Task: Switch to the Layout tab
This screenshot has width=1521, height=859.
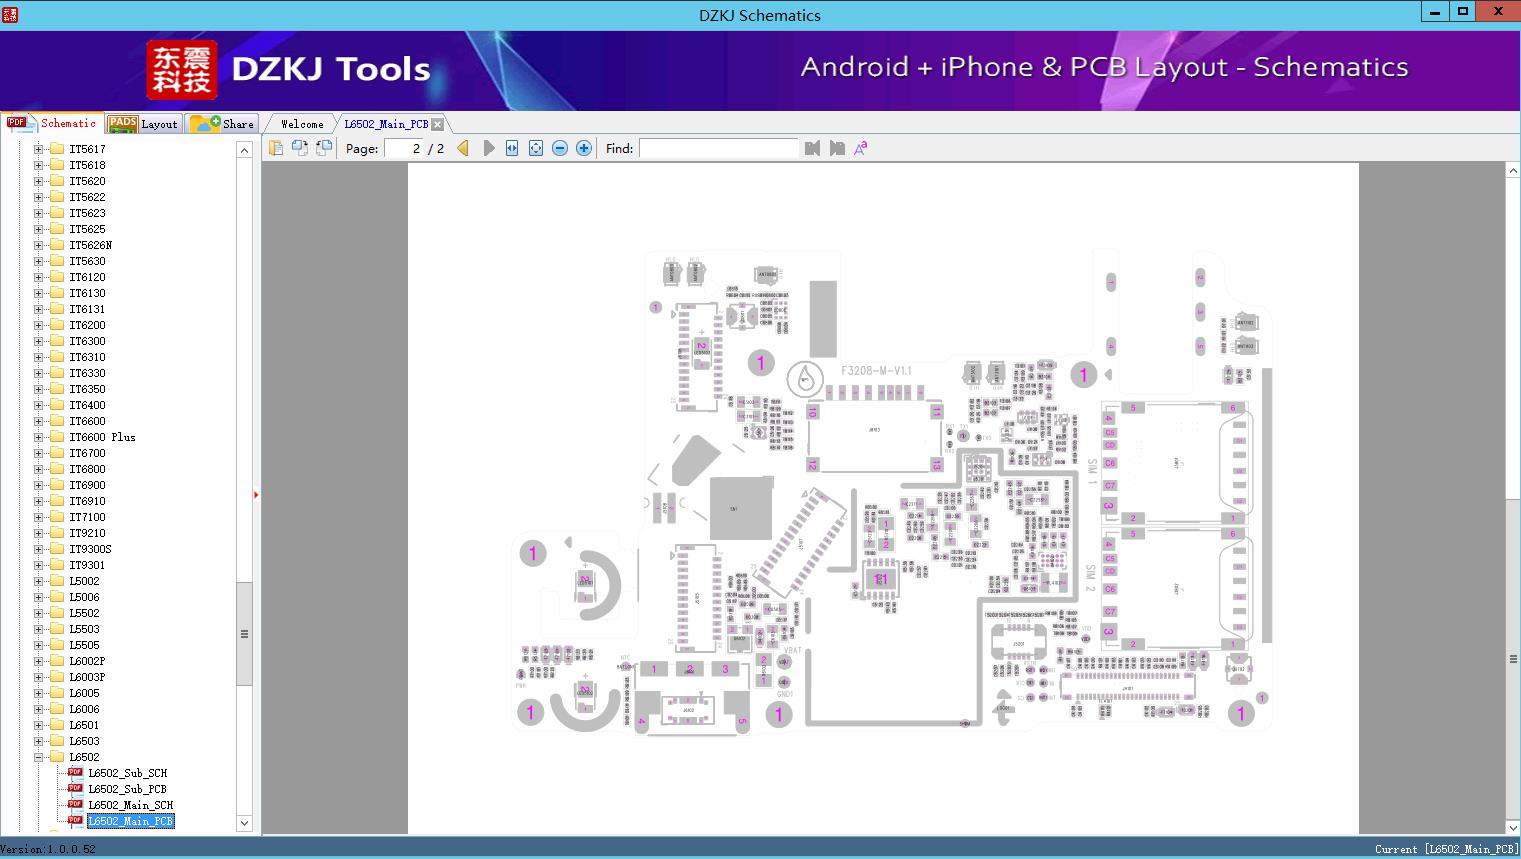Action: point(144,124)
